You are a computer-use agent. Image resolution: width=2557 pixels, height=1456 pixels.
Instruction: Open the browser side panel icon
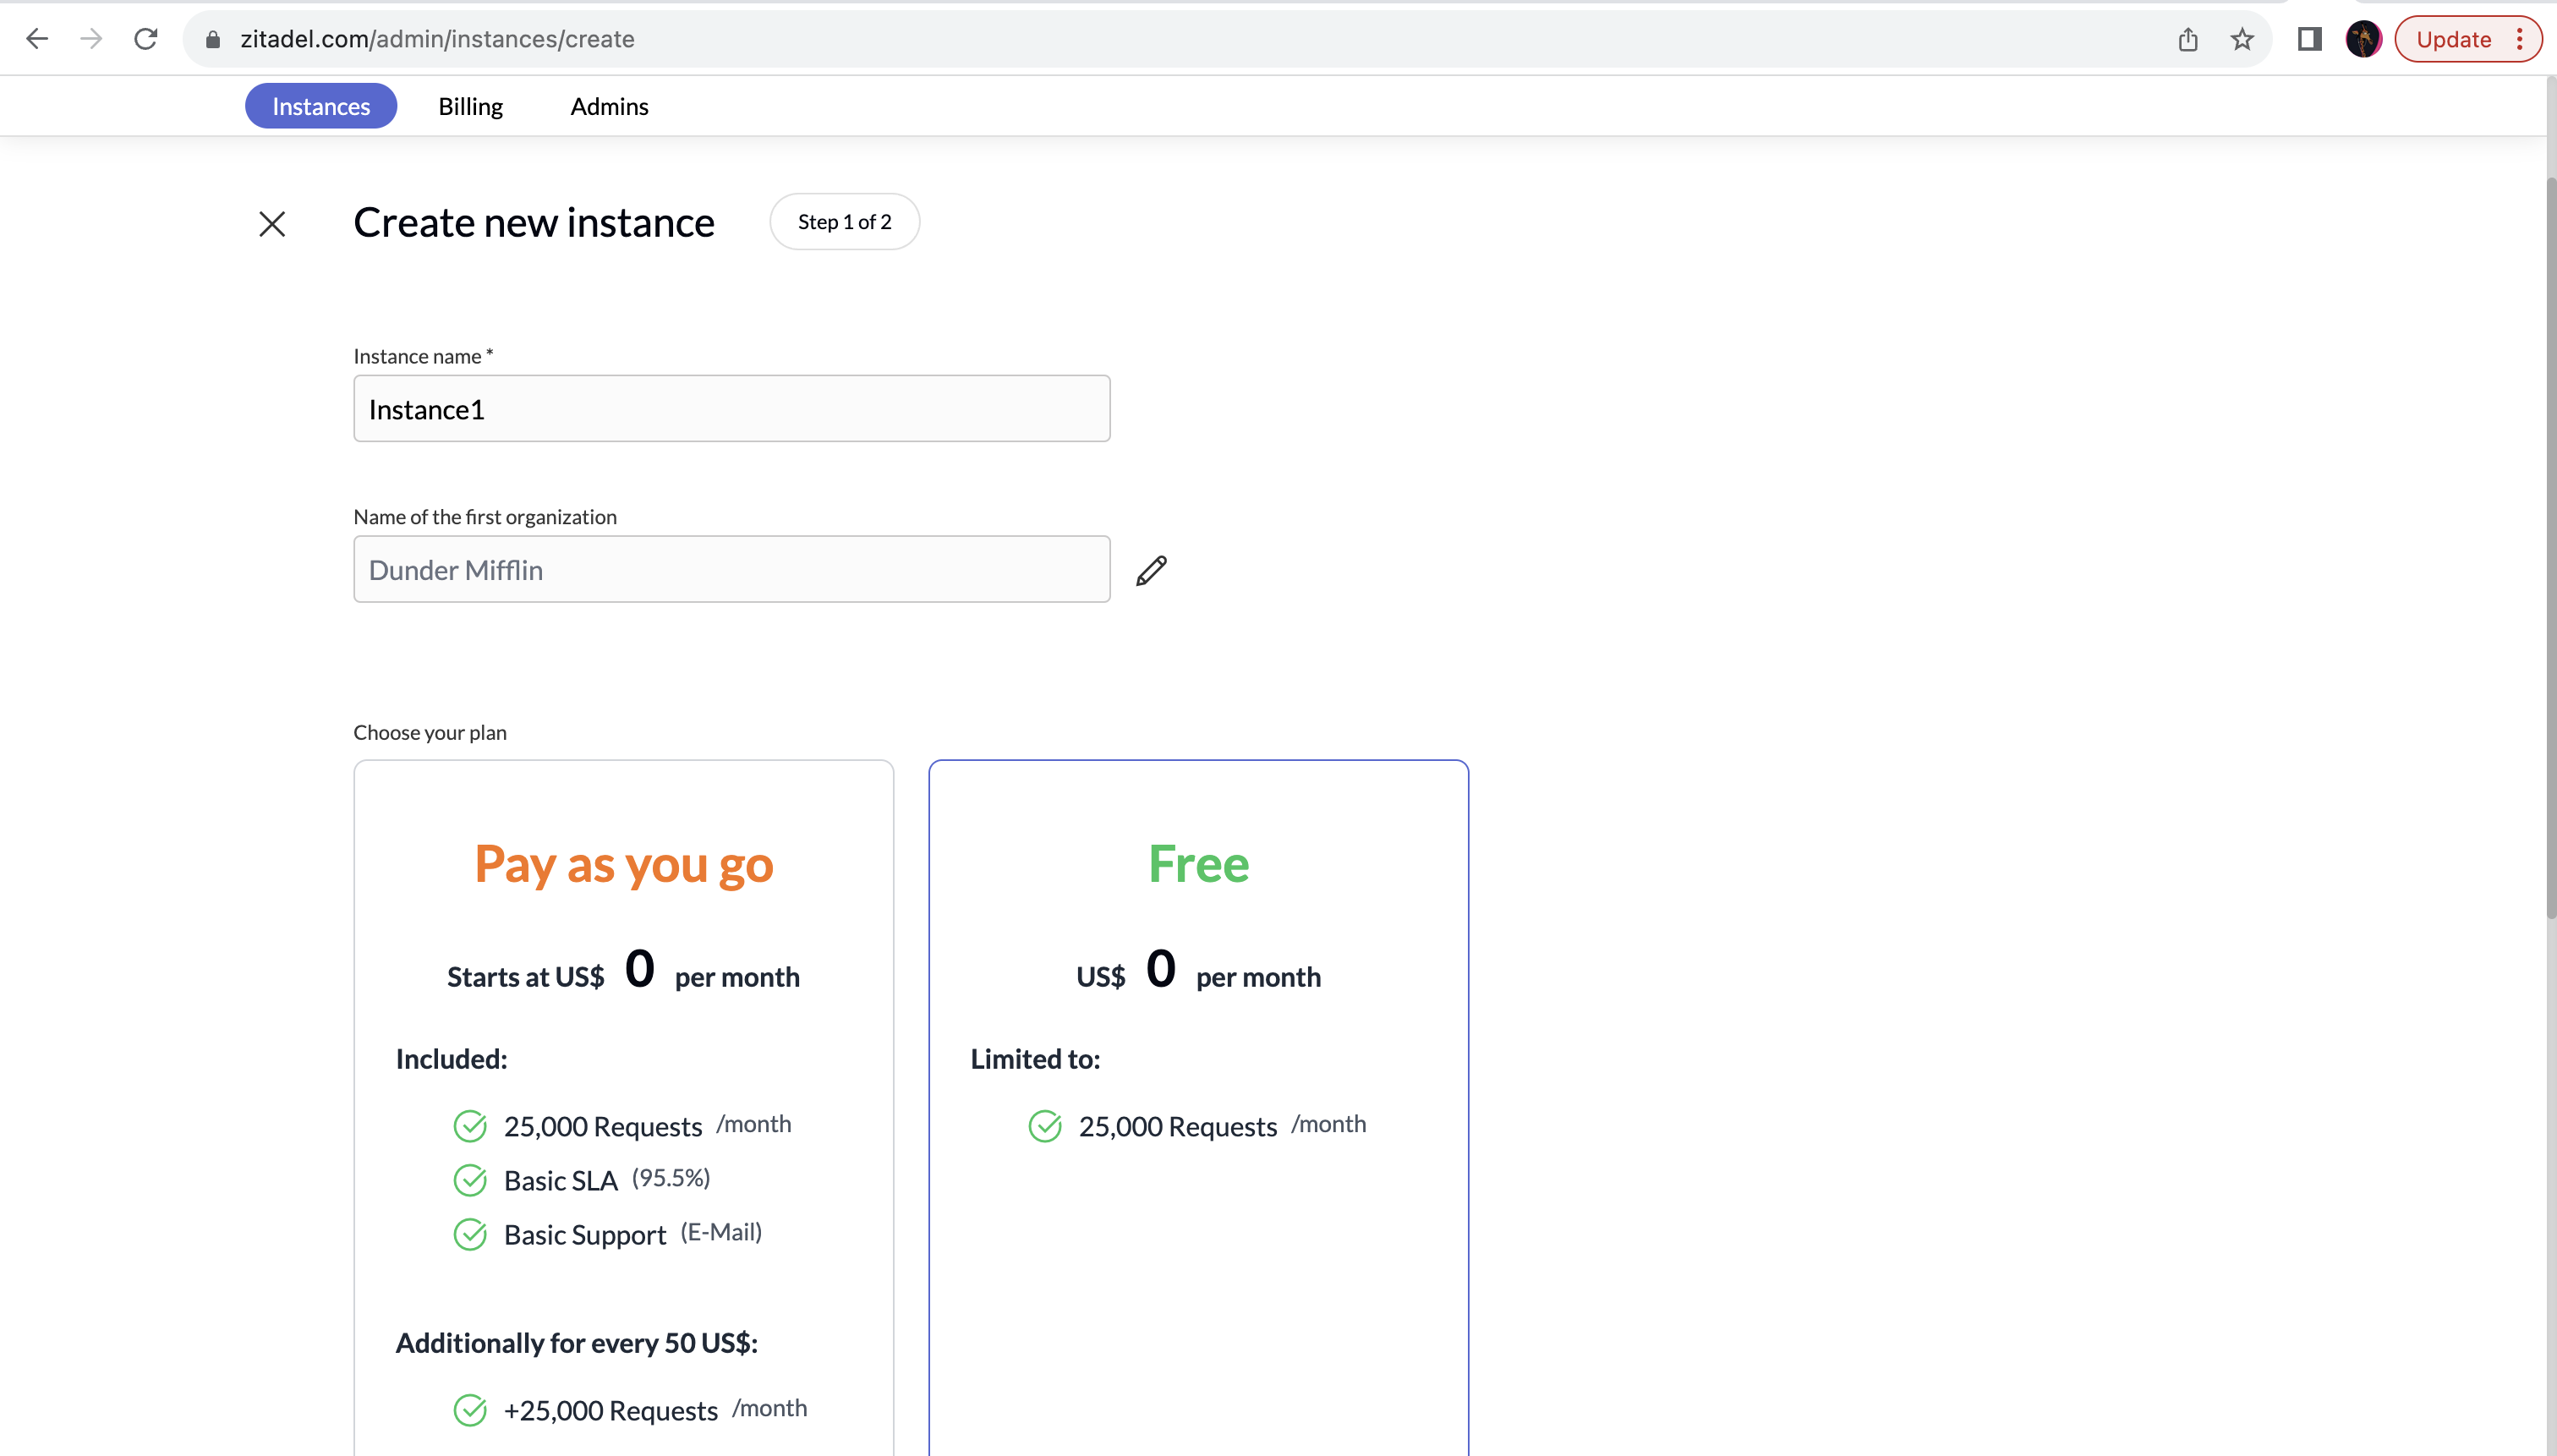[x=2309, y=39]
